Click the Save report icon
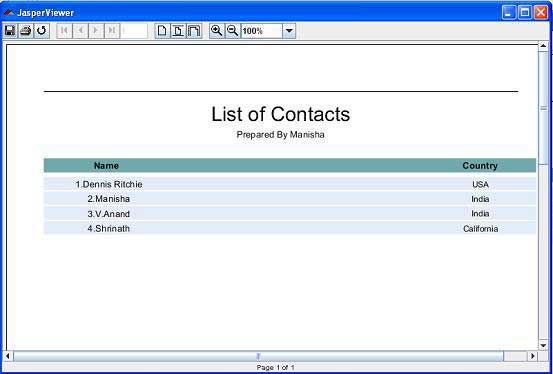The image size is (553, 374). [x=10, y=31]
